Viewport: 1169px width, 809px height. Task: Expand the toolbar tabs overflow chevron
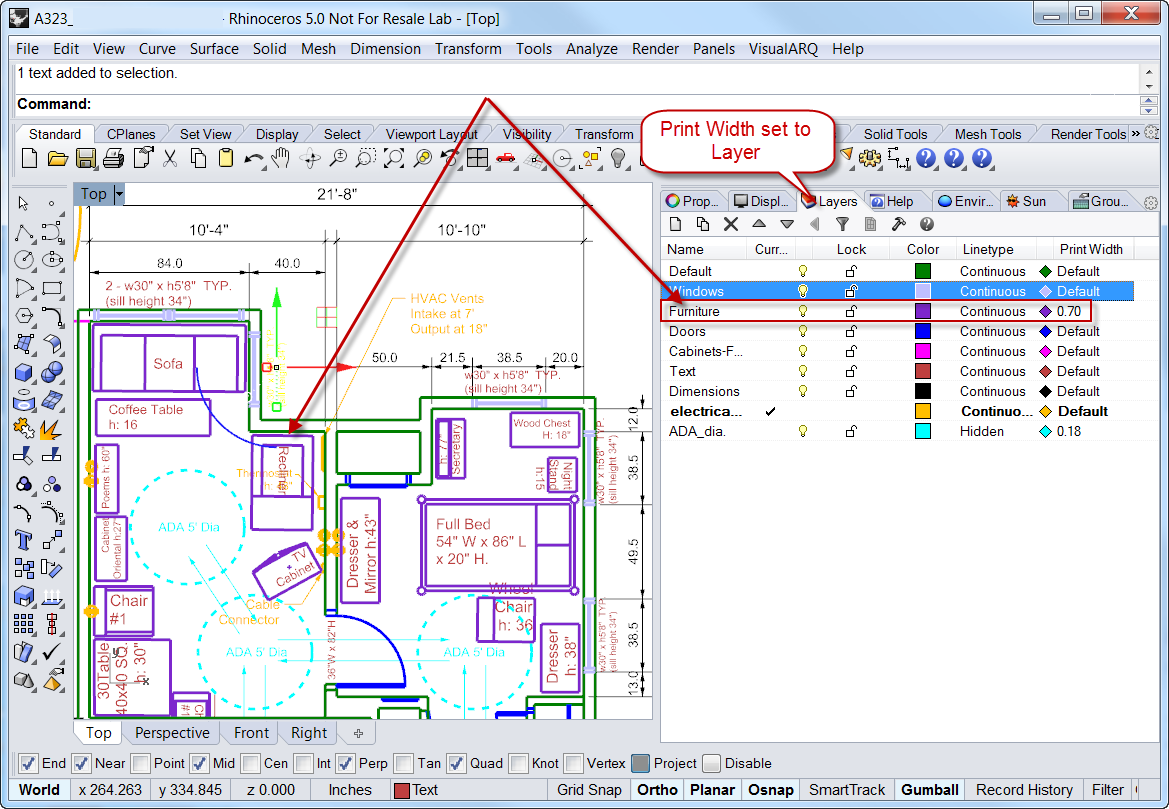tap(1135, 133)
